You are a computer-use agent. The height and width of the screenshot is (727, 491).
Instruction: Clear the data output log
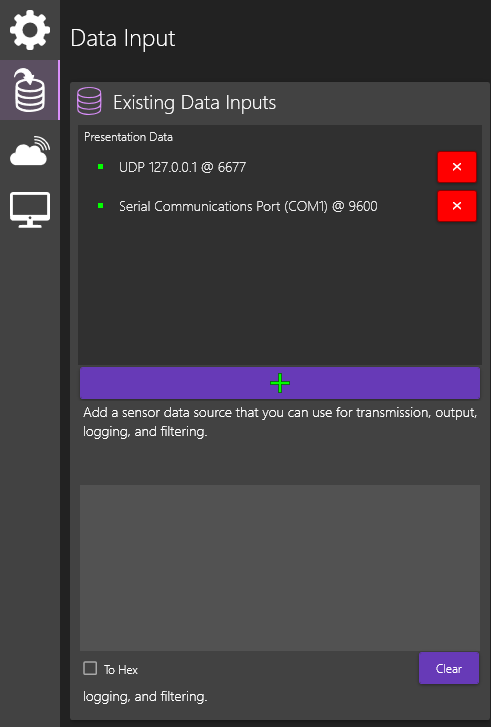pos(449,668)
